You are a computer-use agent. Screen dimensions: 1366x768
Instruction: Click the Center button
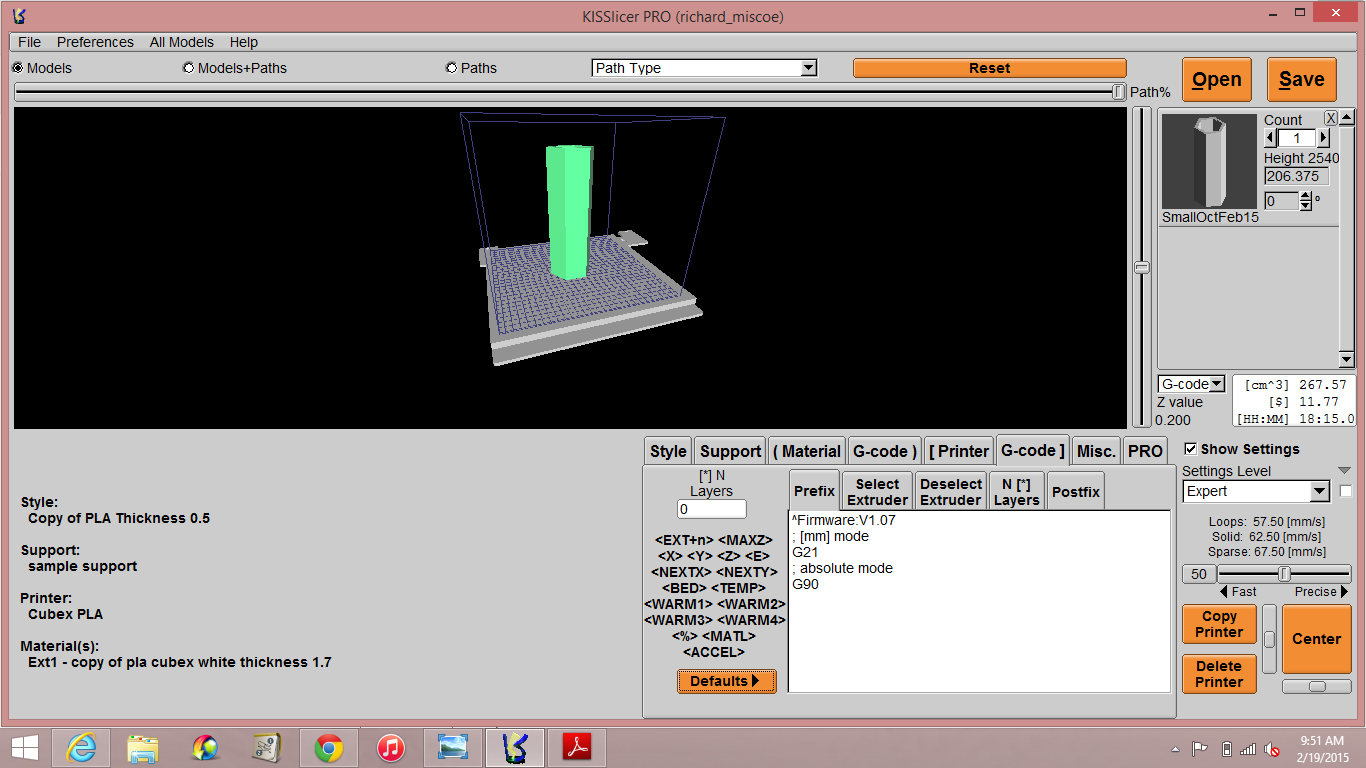1317,639
